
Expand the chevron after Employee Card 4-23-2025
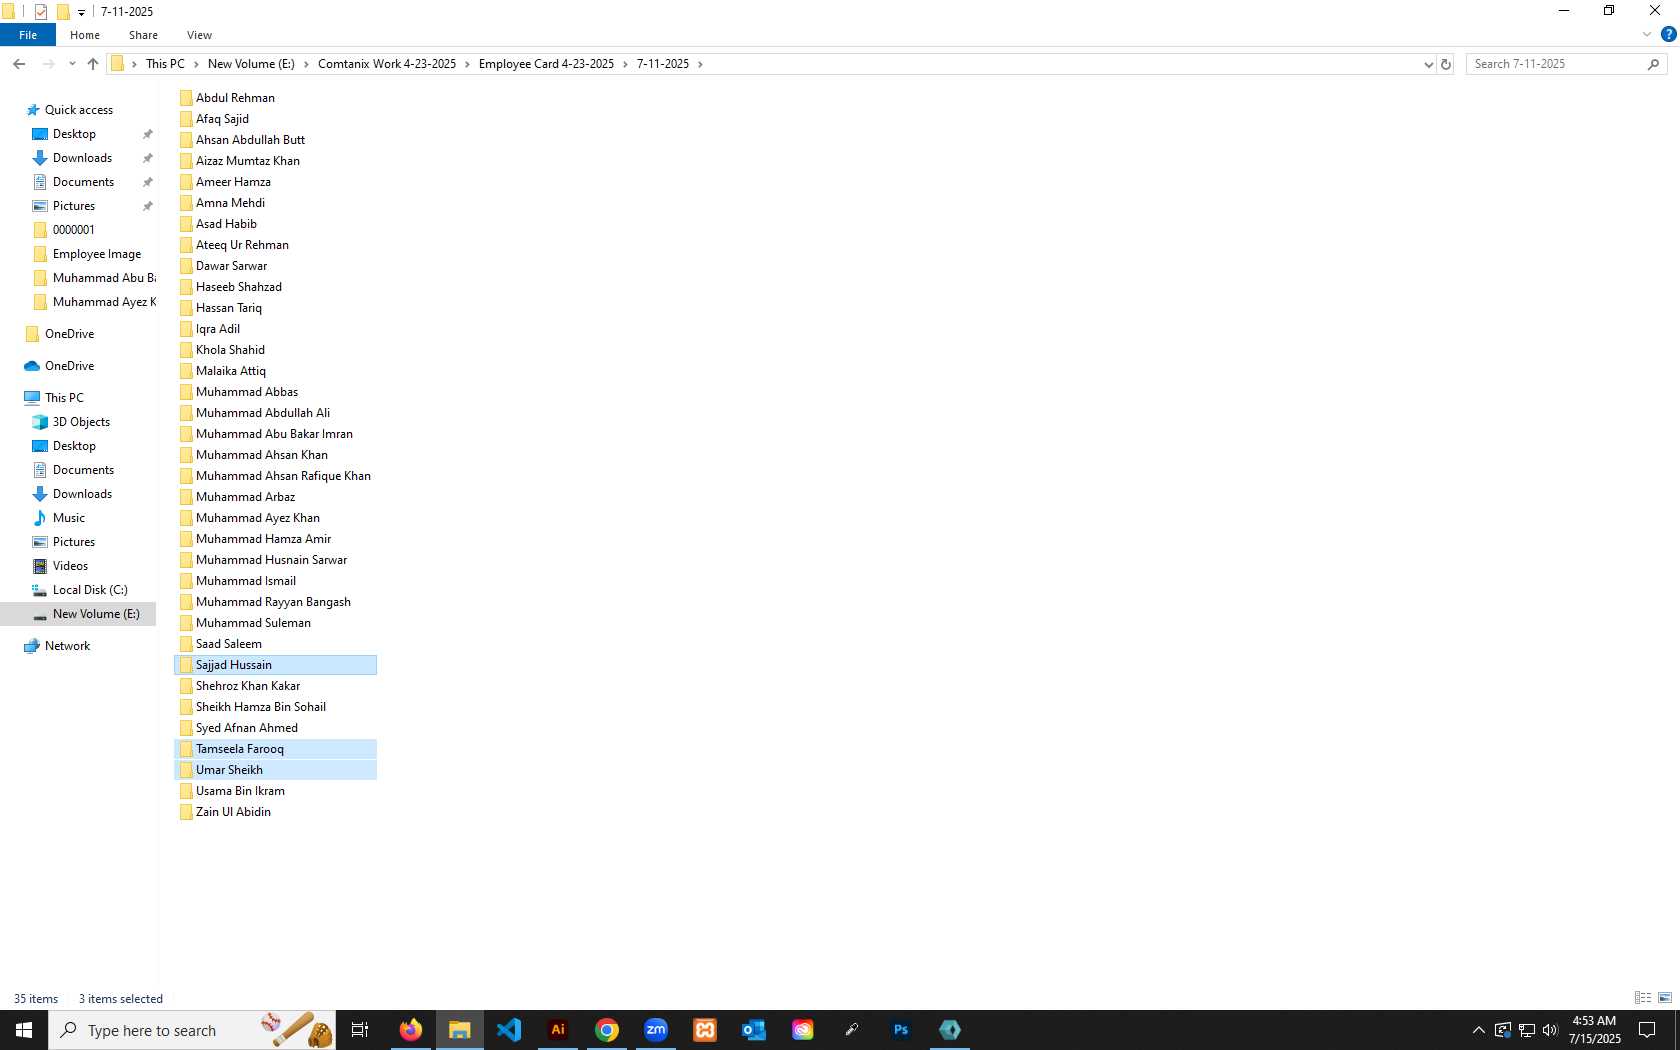coord(625,64)
